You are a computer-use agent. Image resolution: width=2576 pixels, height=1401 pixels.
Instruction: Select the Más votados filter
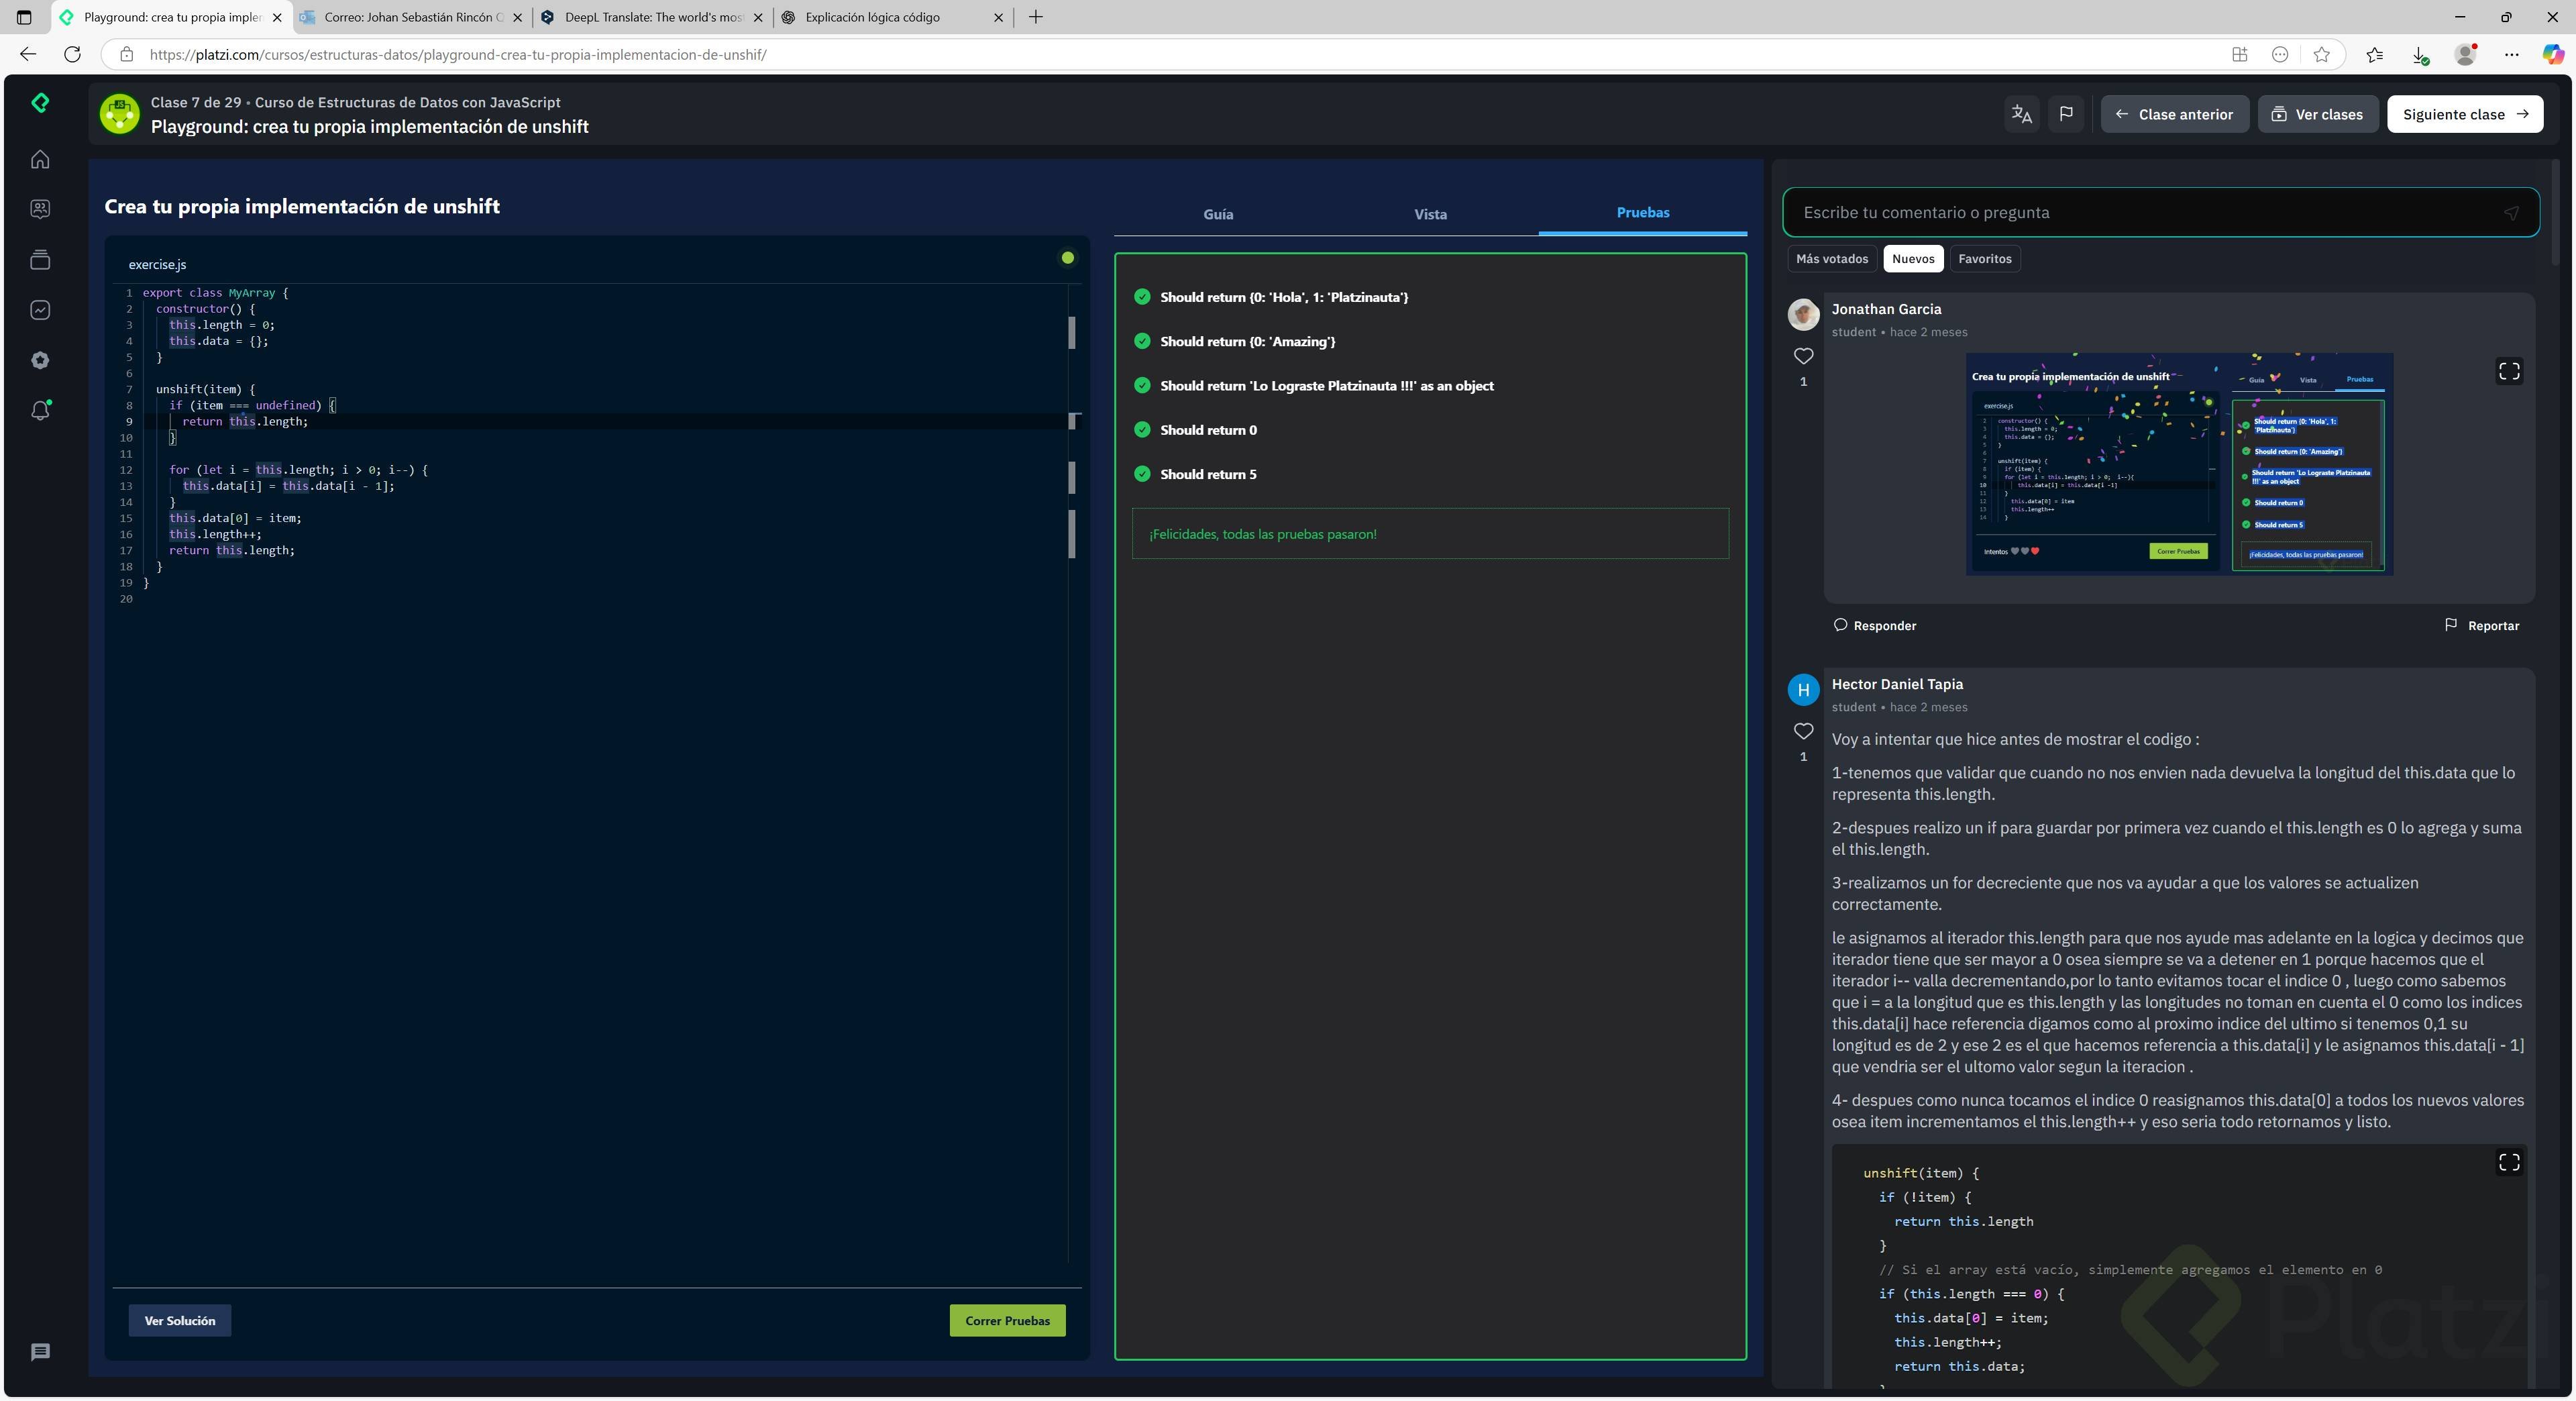(x=1831, y=259)
